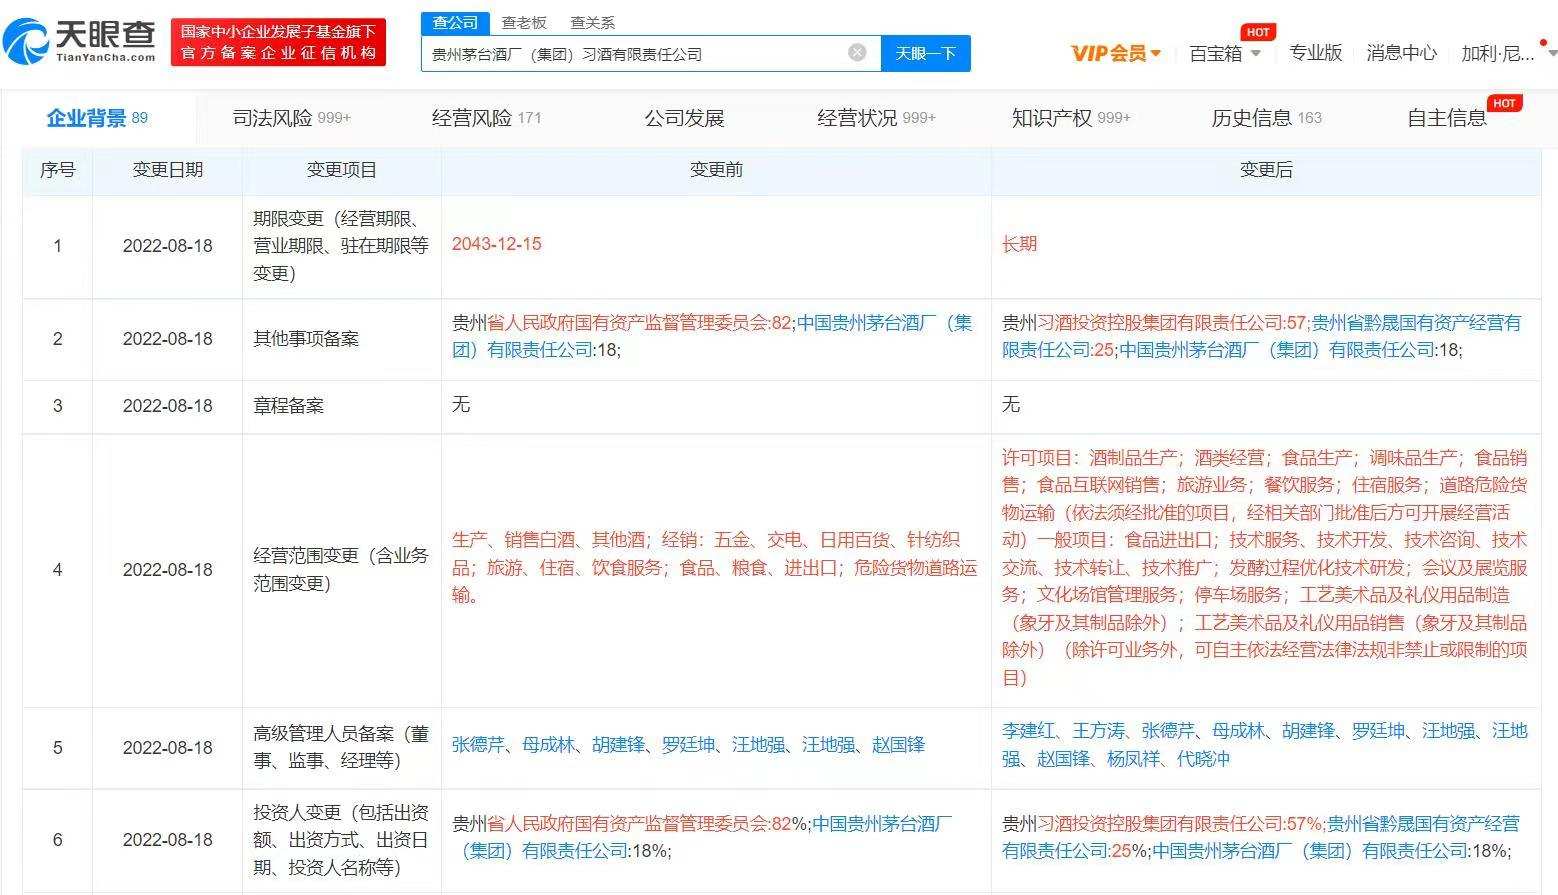This screenshot has height=895, width=1558.
Task: Clear the search box using the × icon
Action: click(x=856, y=53)
